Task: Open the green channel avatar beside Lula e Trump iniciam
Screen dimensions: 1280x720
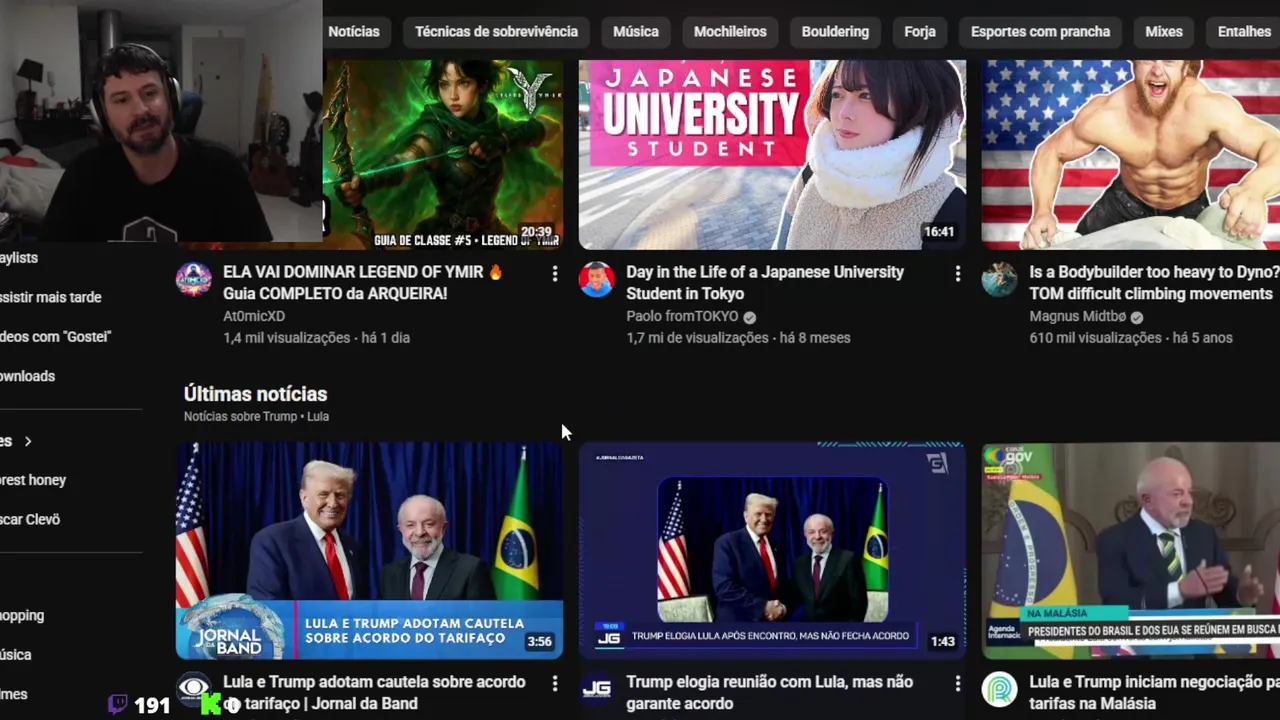Action: click(999, 690)
